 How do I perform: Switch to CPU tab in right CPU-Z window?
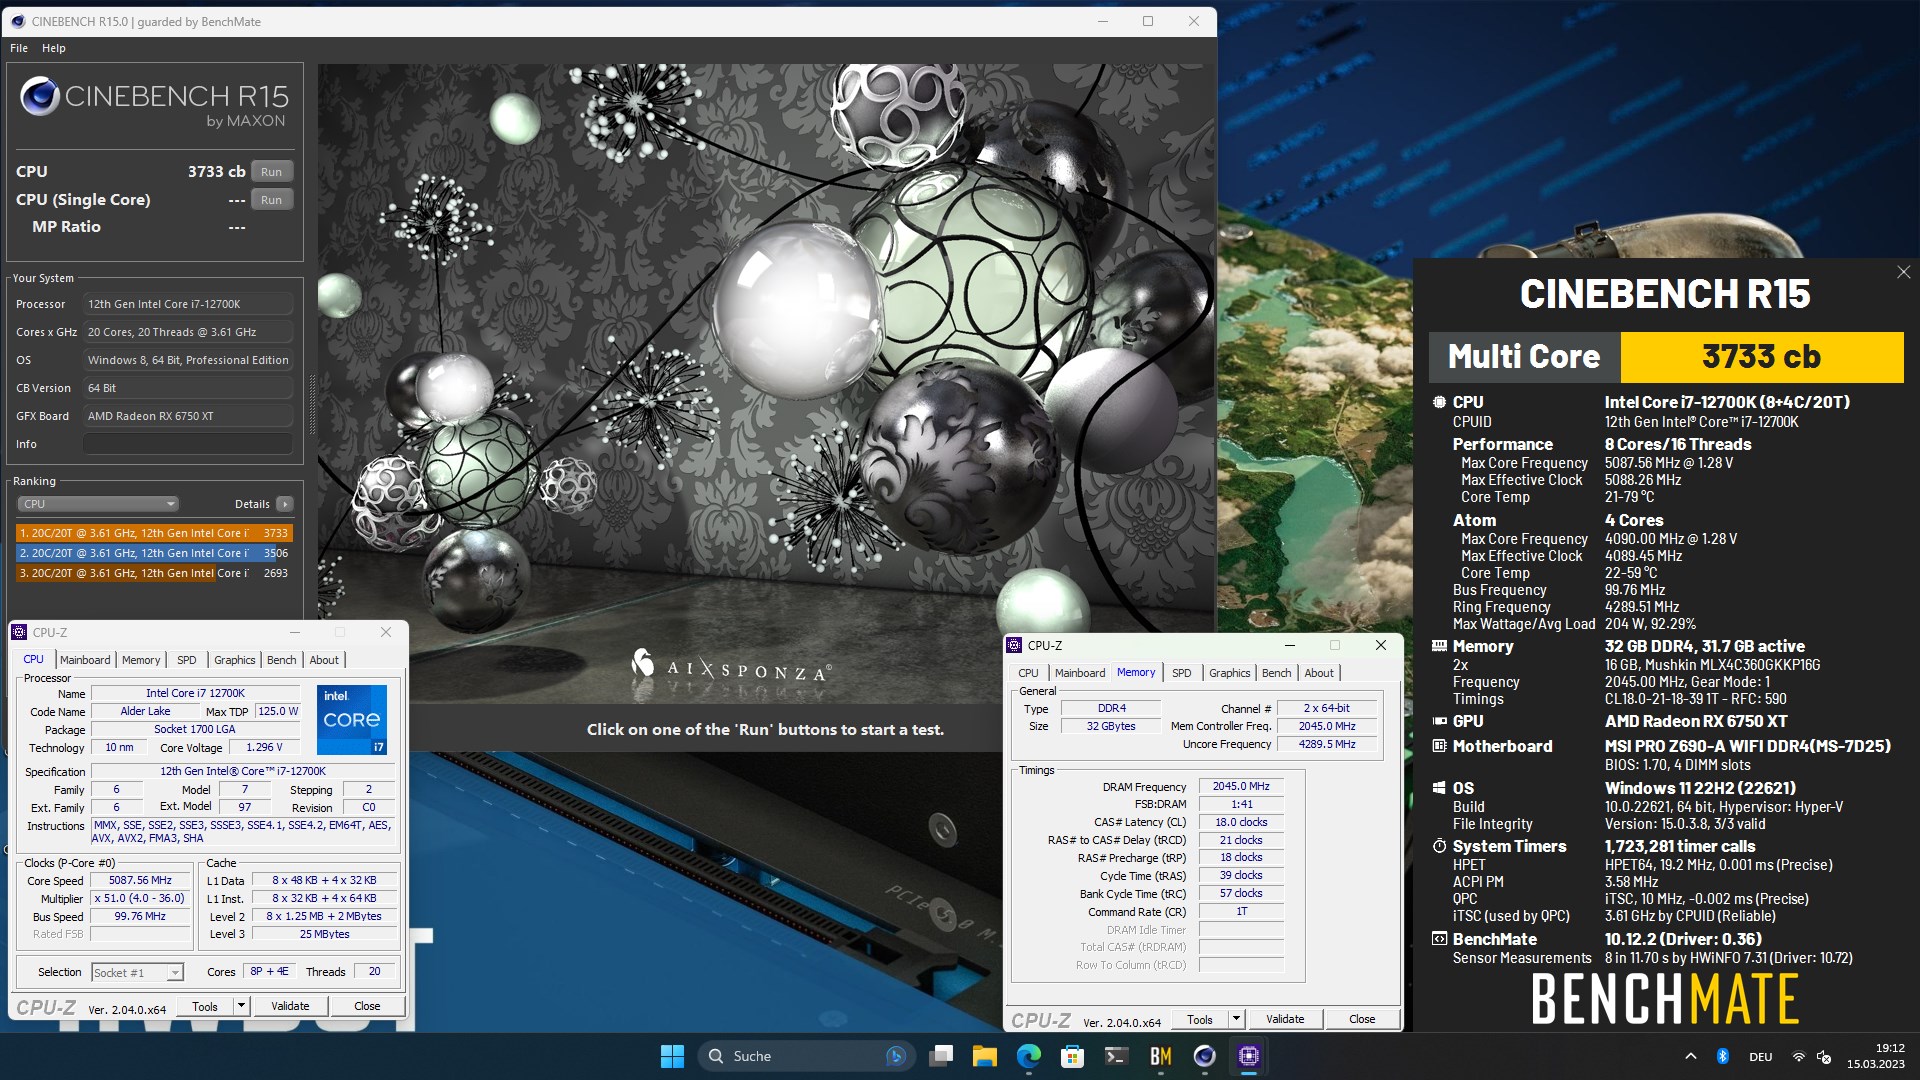tap(1028, 673)
